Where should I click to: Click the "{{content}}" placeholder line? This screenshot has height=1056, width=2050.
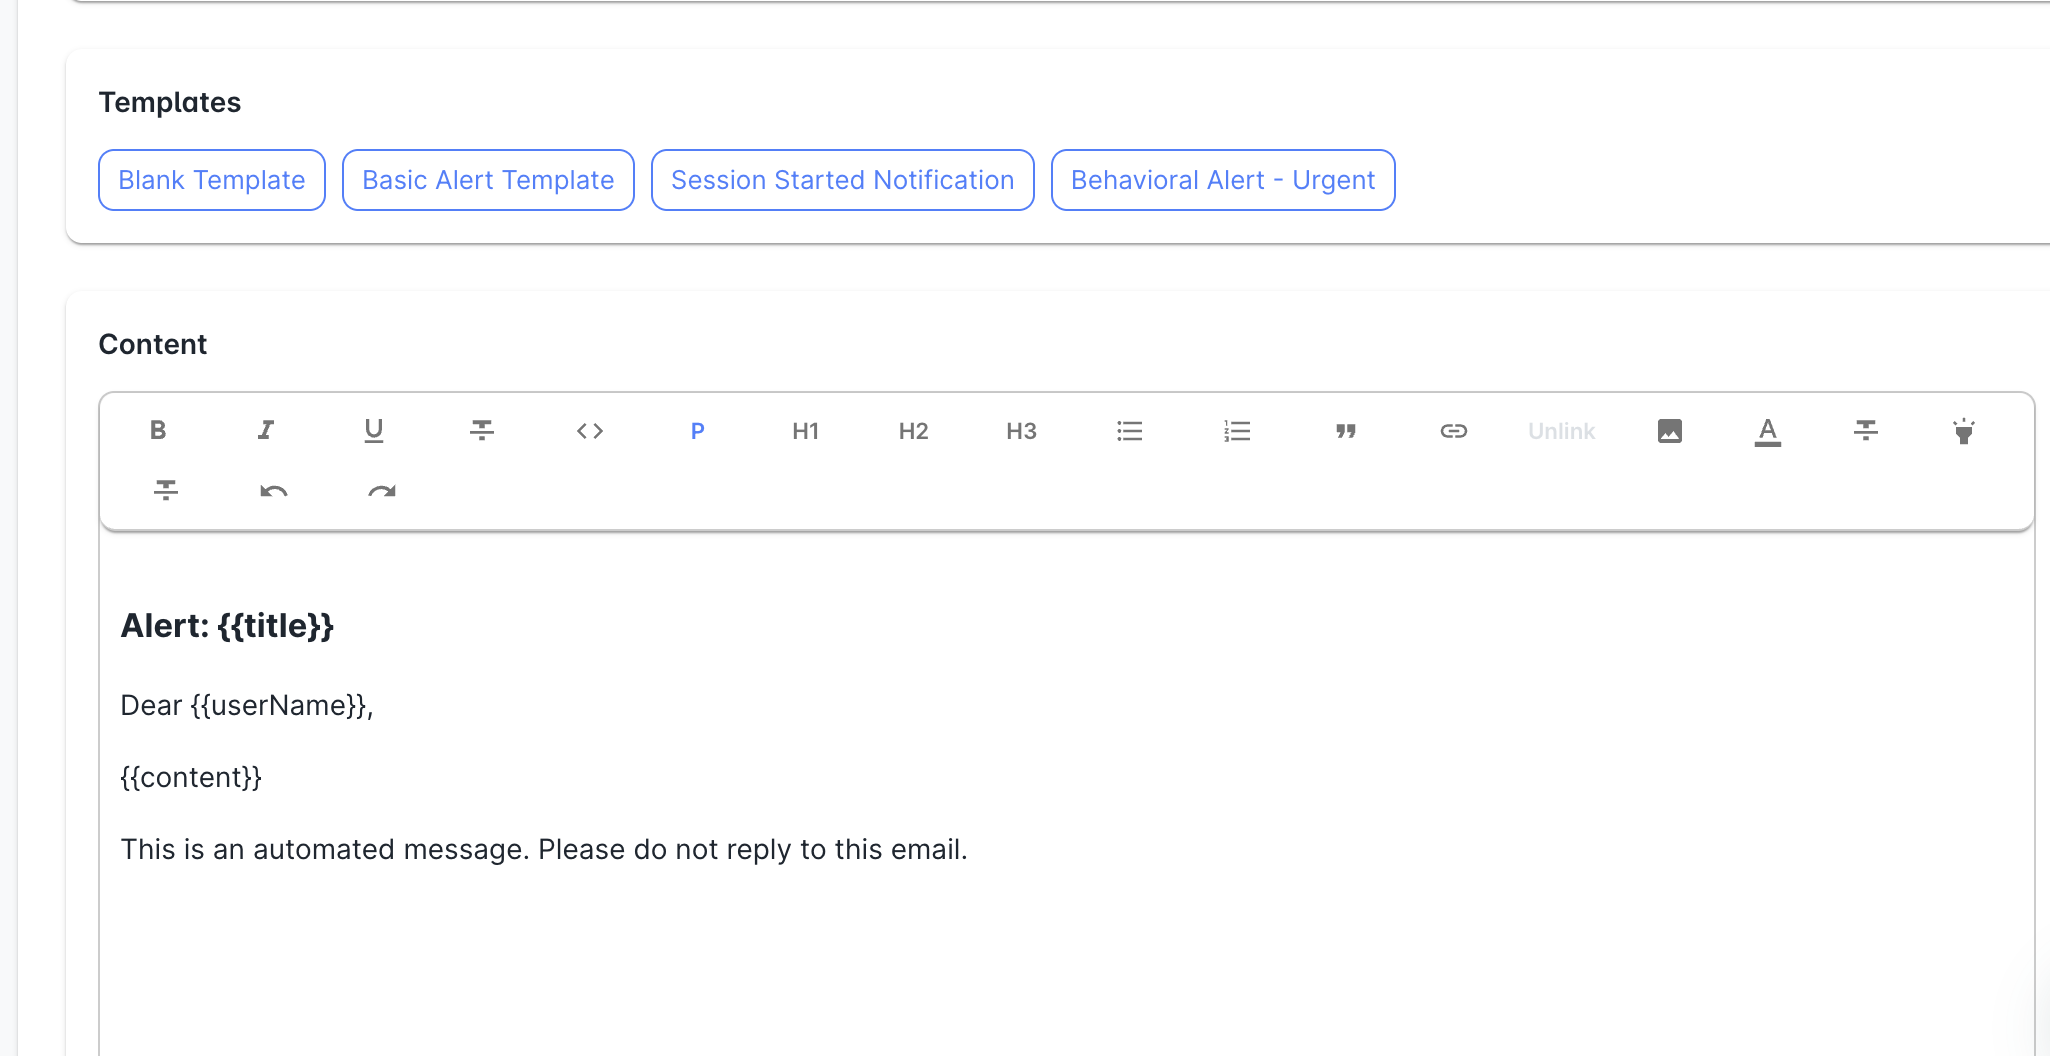pos(191,778)
